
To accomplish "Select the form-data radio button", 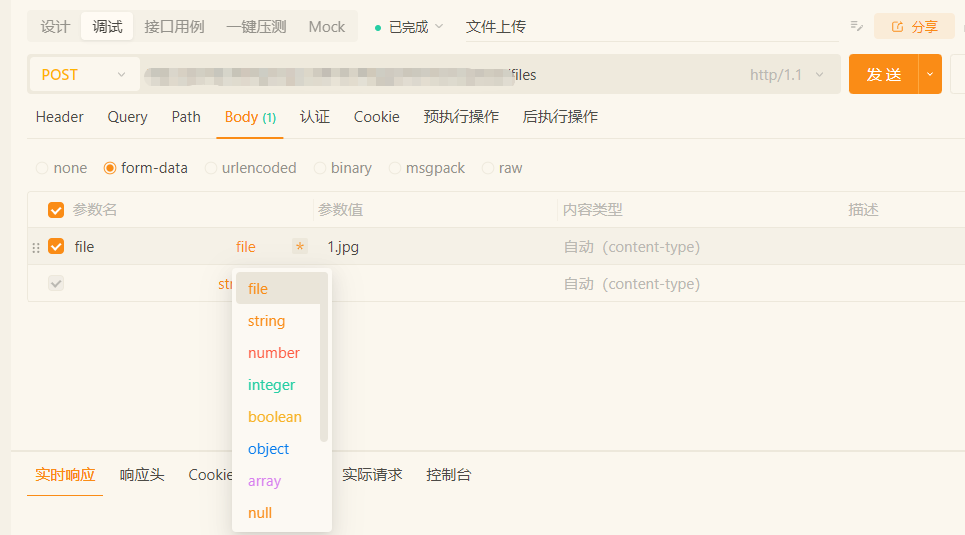I will pyautogui.click(x=110, y=168).
